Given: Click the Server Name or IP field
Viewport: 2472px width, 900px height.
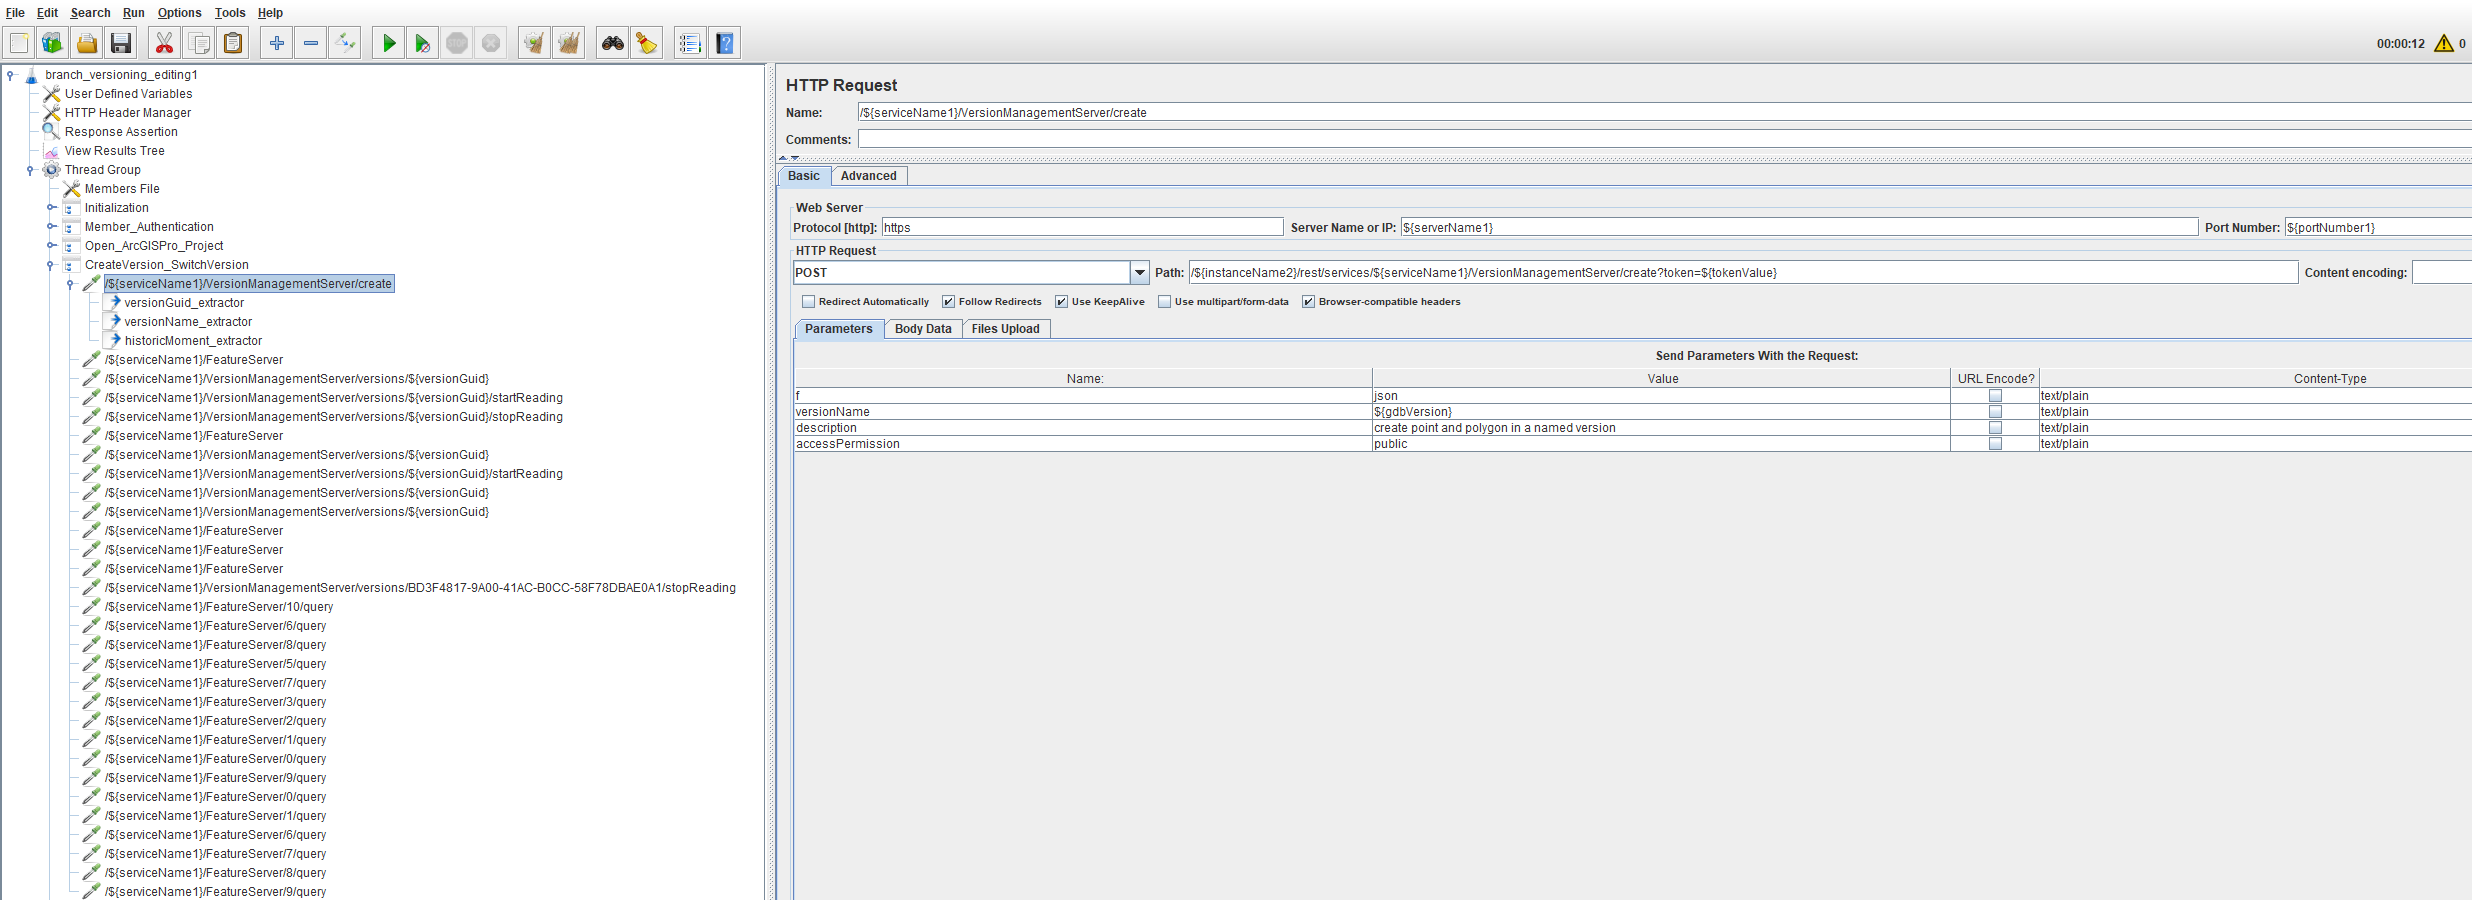Looking at the screenshot, I should pos(1799,228).
